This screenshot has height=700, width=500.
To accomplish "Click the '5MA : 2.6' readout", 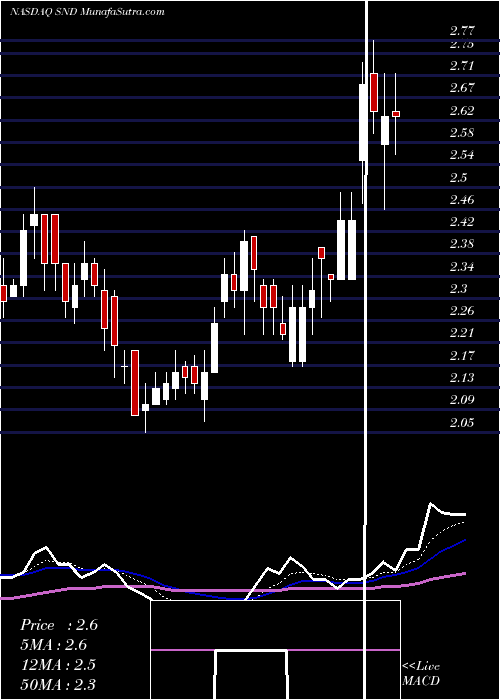I will click(54, 645).
